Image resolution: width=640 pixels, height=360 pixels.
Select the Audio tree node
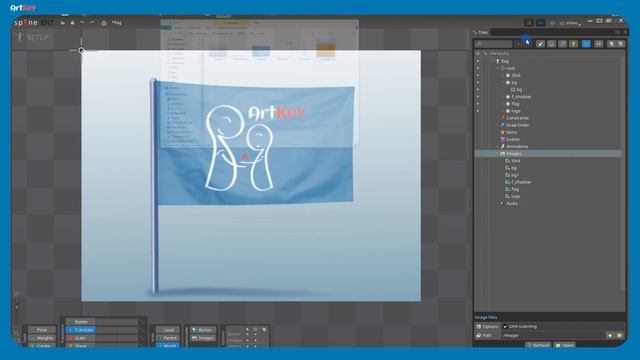click(512, 203)
